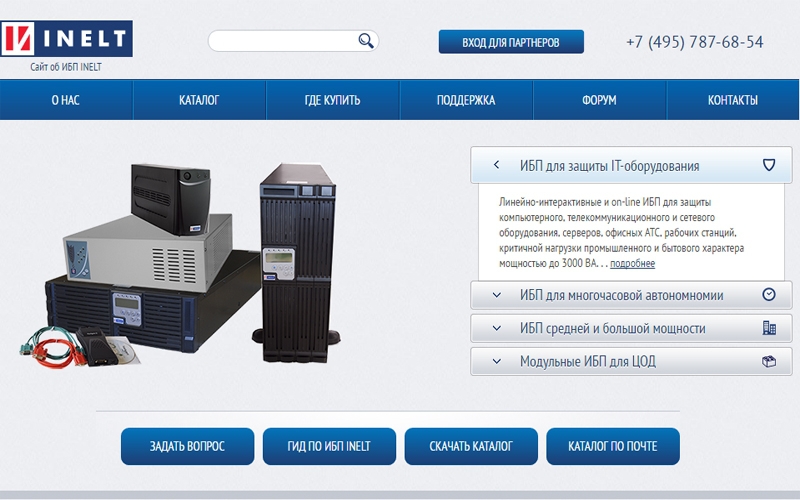Expand the Модульные ИБП для ЦОД section
This screenshot has width=800, height=500.
click(x=496, y=361)
